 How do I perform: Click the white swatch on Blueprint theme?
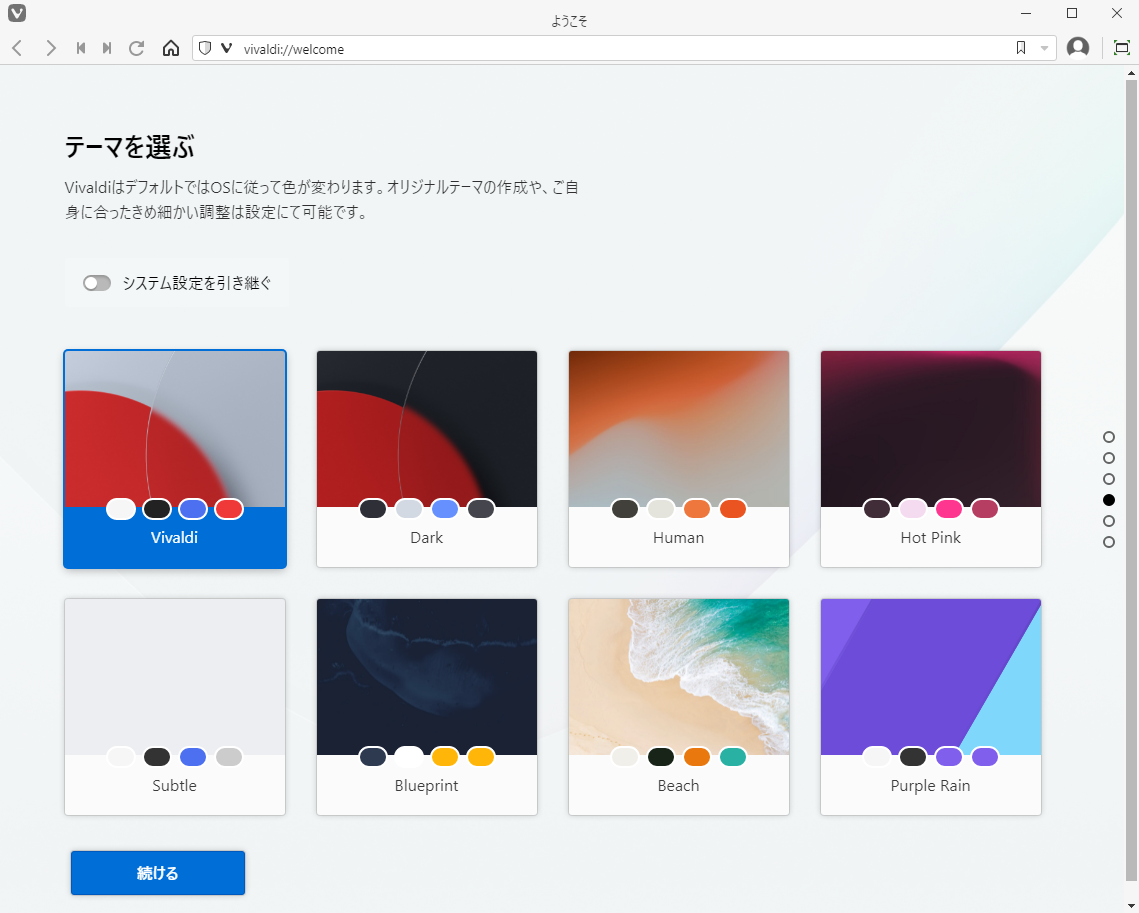pyautogui.click(x=409, y=757)
